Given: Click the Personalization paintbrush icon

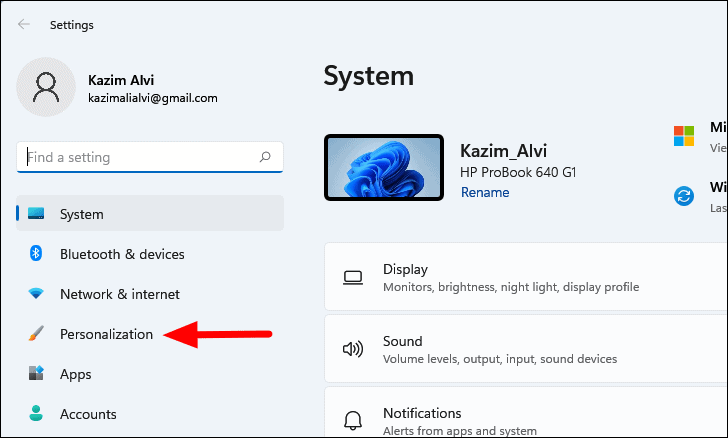Looking at the screenshot, I should pyautogui.click(x=36, y=333).
